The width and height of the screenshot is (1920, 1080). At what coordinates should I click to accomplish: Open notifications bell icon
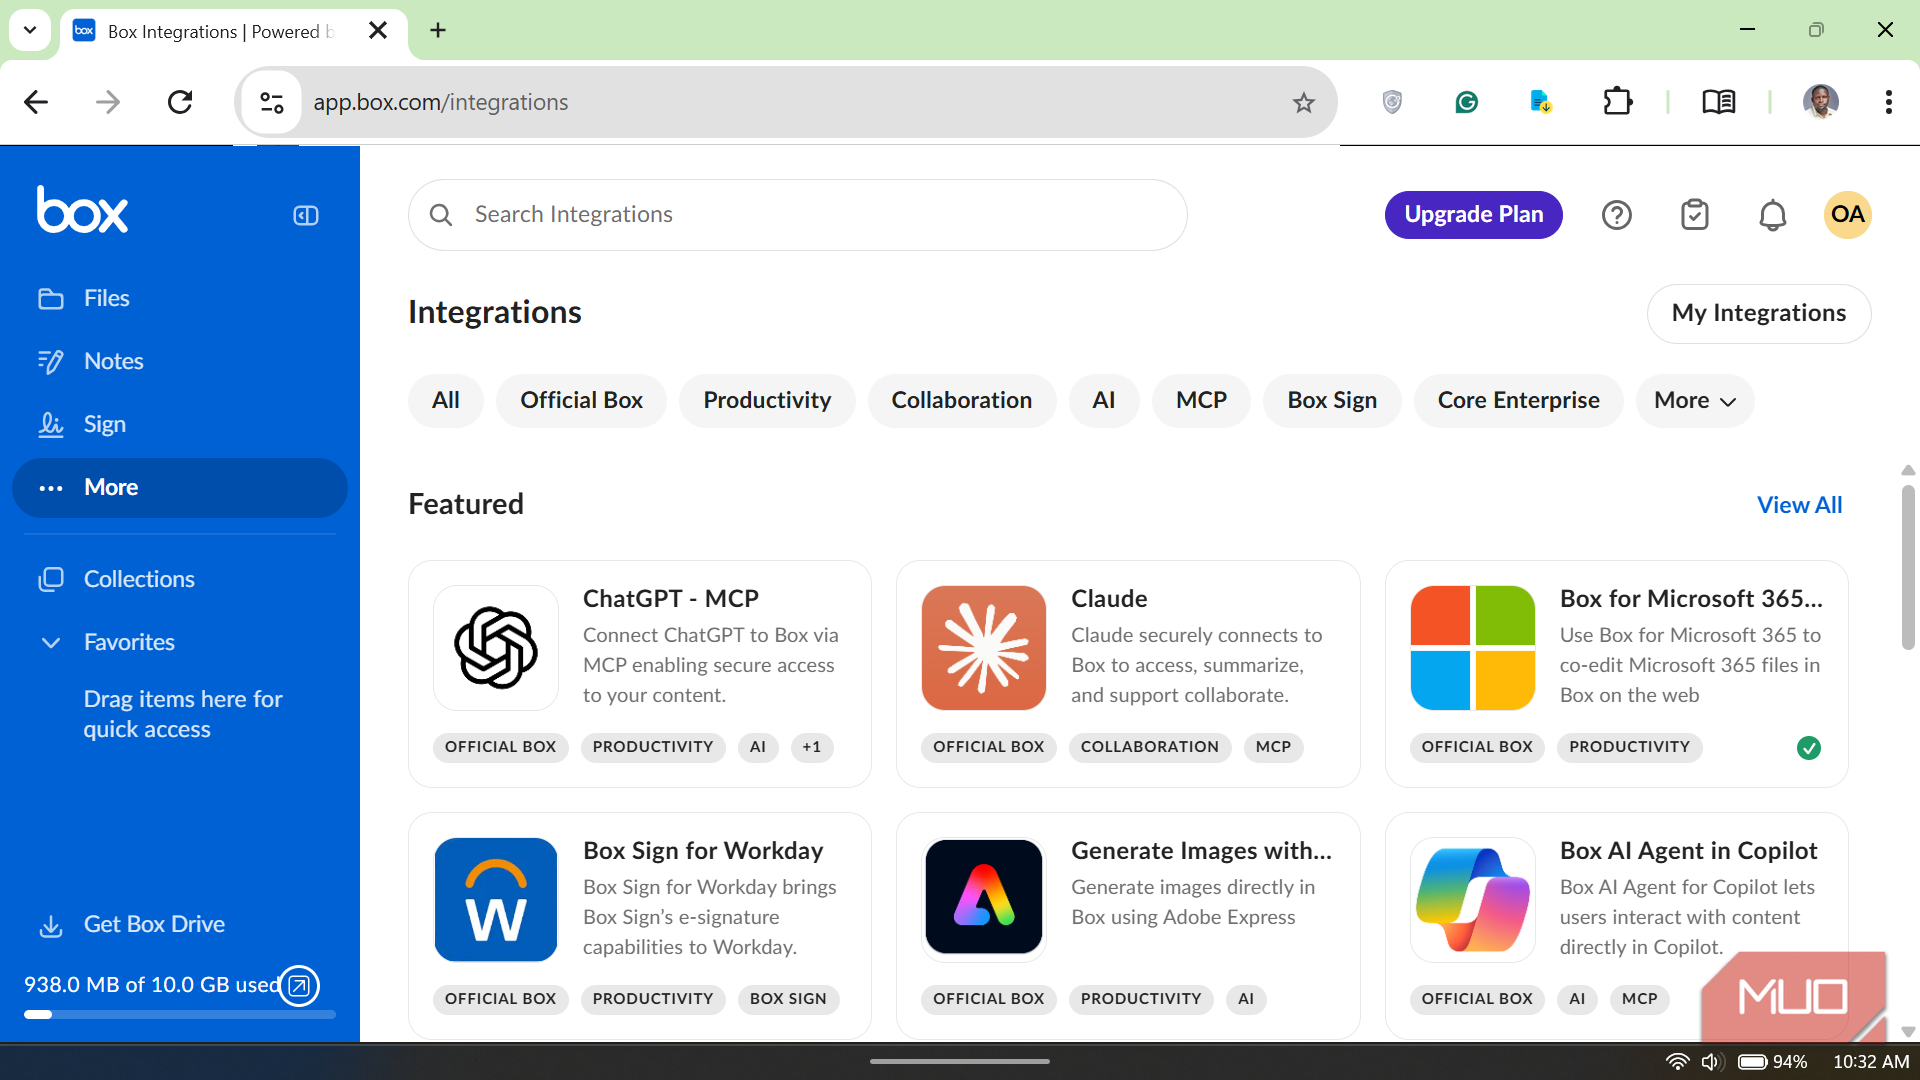coord(1772,215)
